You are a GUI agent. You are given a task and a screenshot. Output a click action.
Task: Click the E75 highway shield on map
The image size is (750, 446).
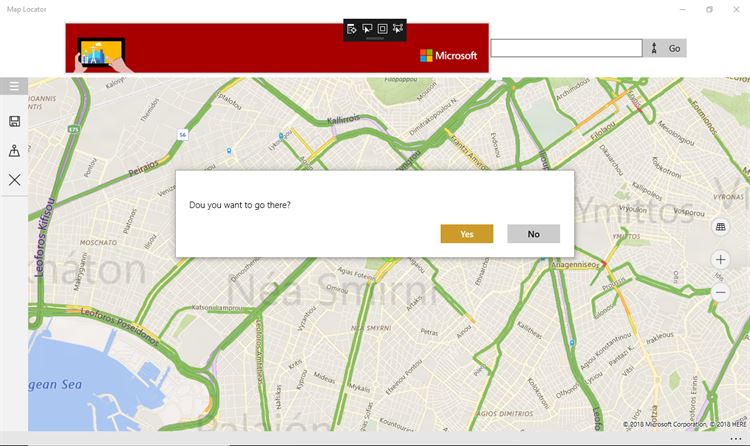point(73,129)
